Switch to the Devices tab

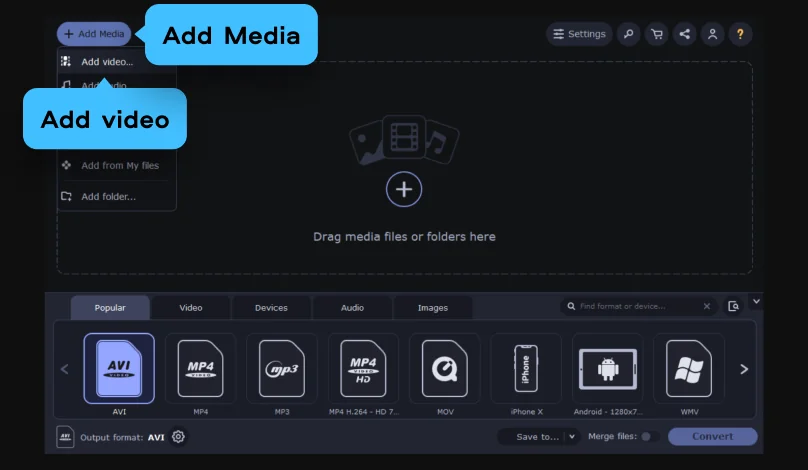point(271,308)
